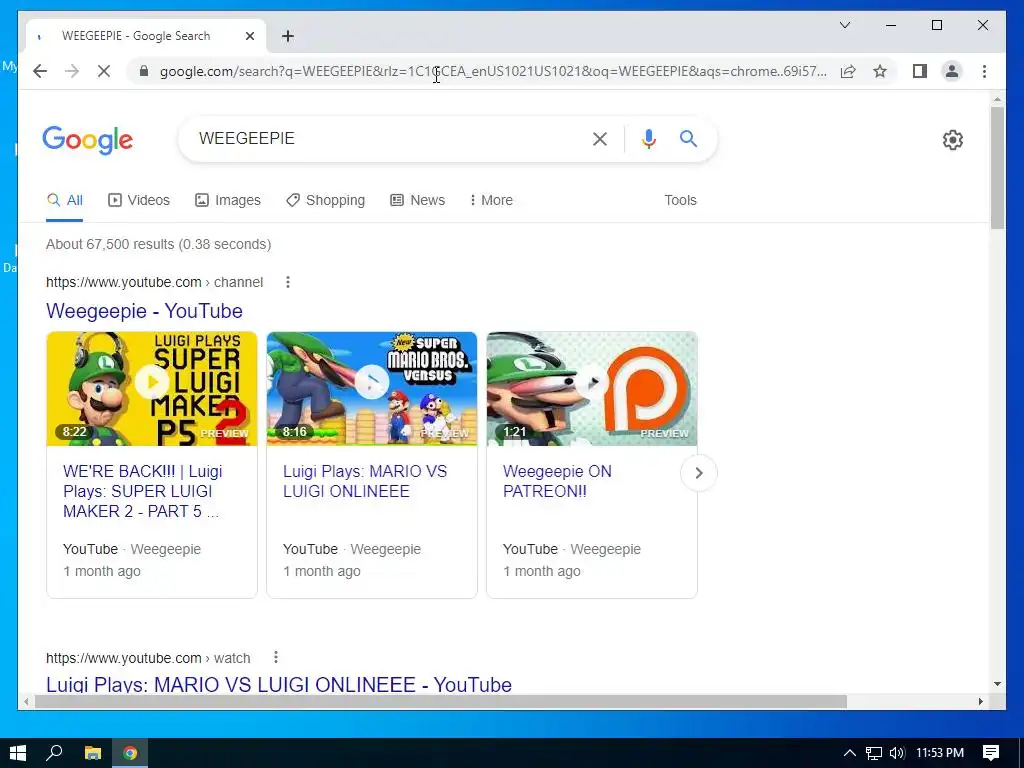1024x768 pixels.
Task: Select Chrome in the taskbar
Action: [130, 753]
